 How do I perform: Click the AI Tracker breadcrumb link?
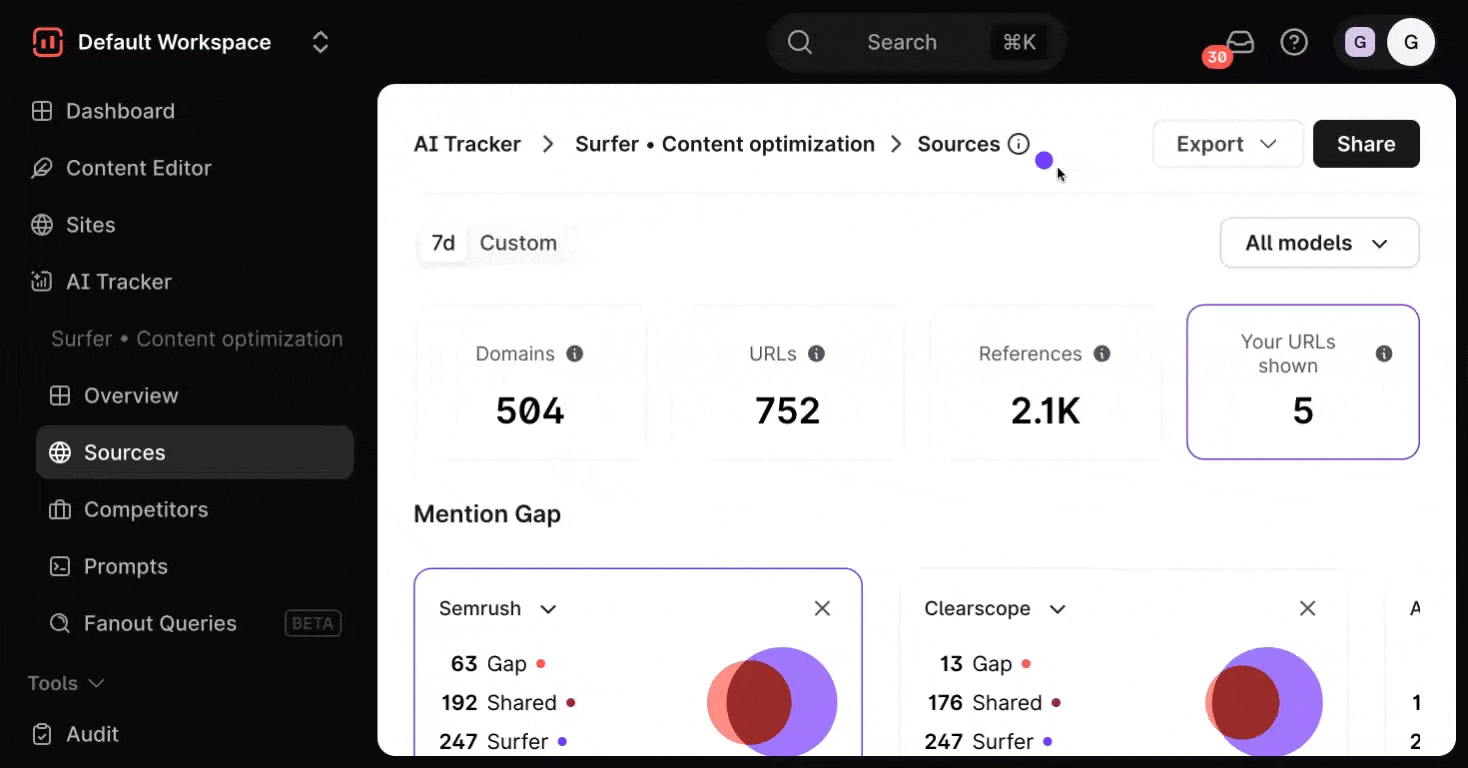coord(467,144)
